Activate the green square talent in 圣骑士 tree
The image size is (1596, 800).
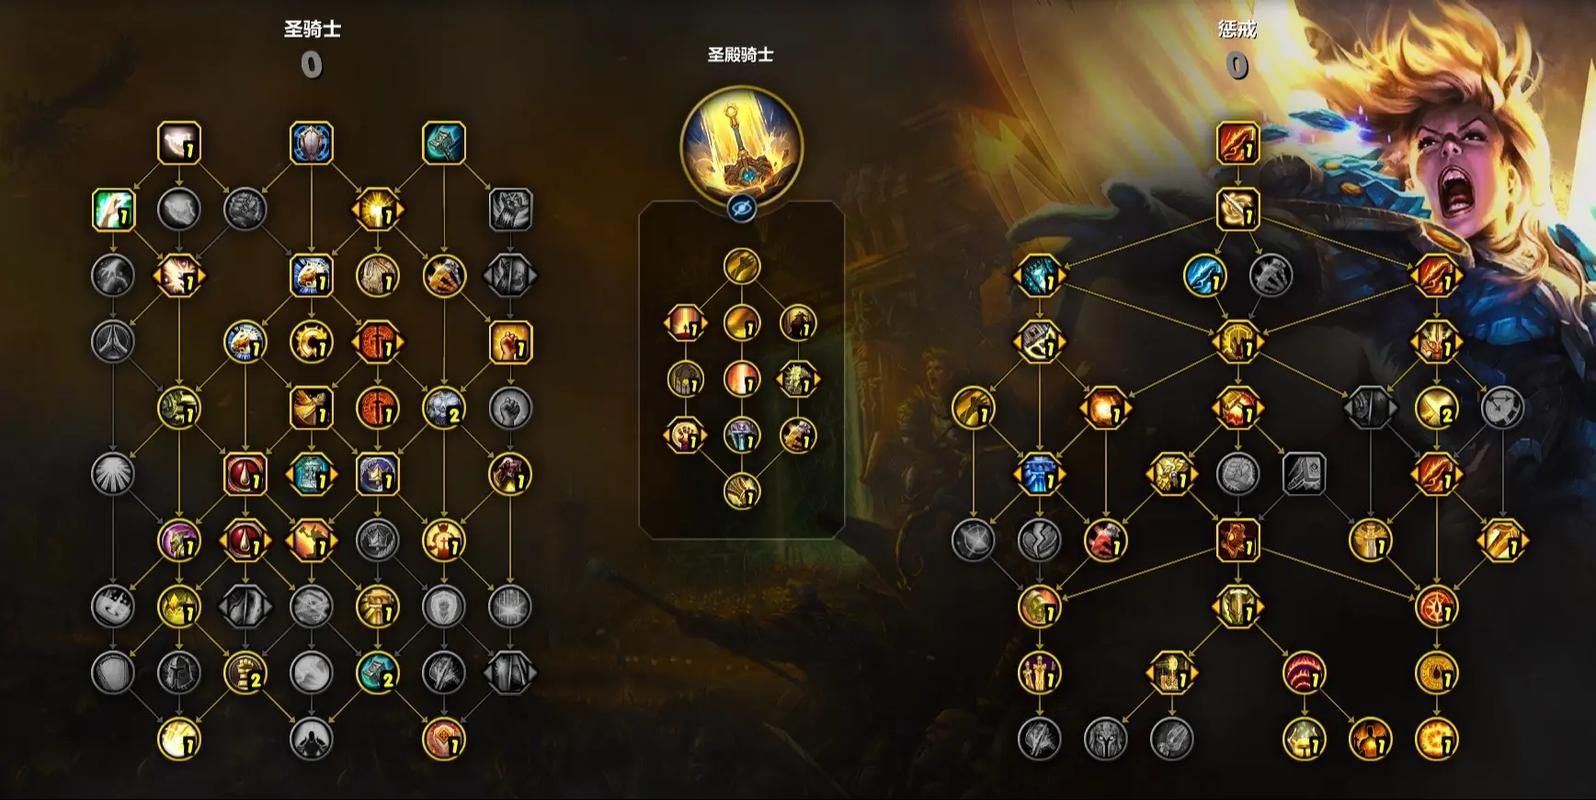click(114, 210)
